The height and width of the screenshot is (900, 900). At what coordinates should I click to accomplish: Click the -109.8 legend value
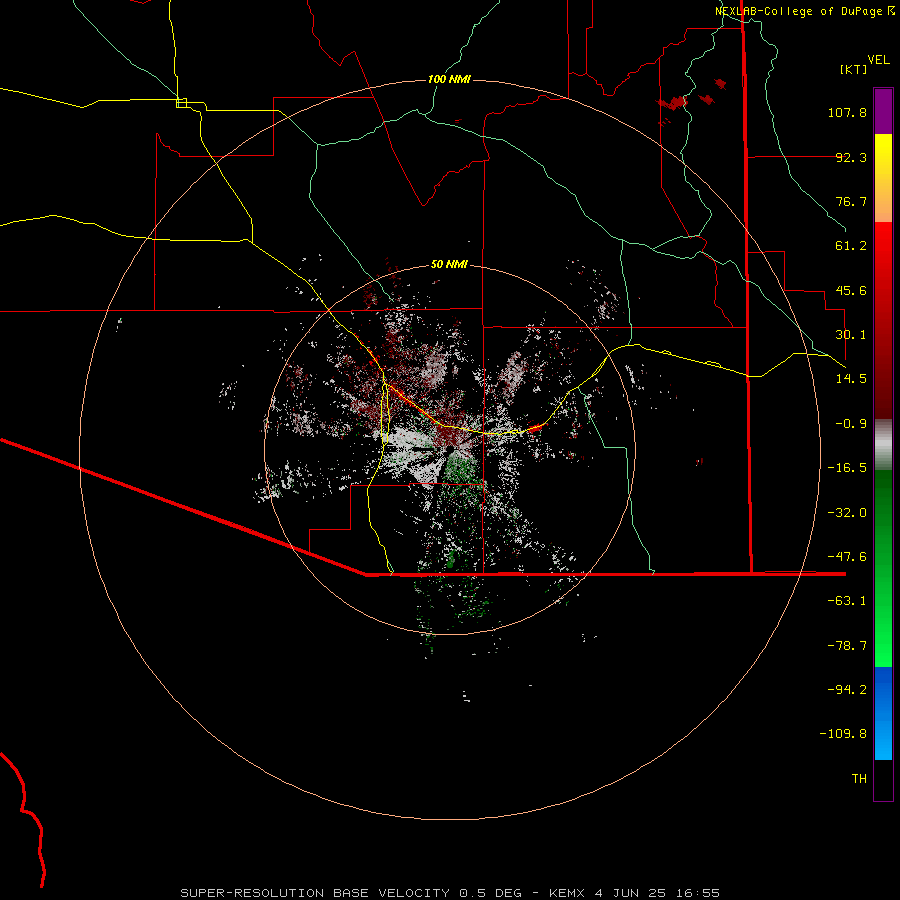[x=843, y=734]
